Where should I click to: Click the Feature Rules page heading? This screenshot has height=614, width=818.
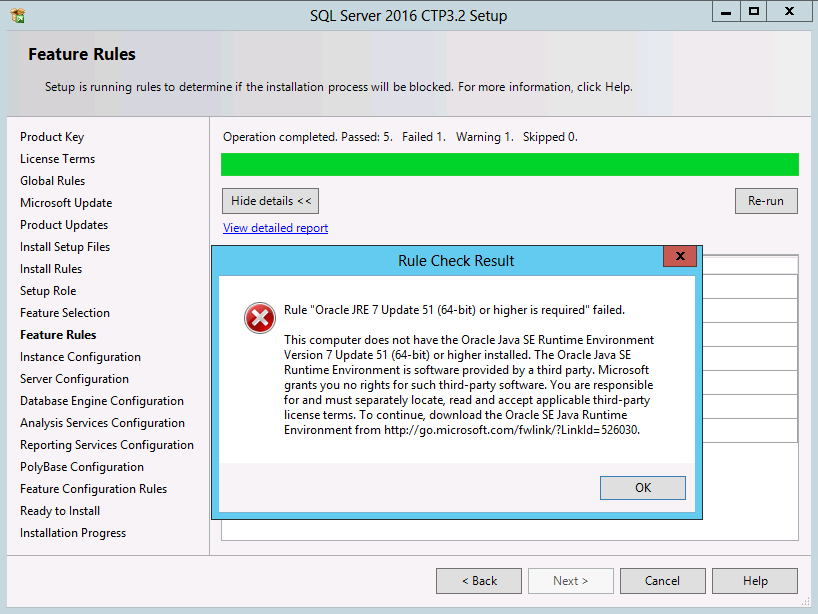82,54
